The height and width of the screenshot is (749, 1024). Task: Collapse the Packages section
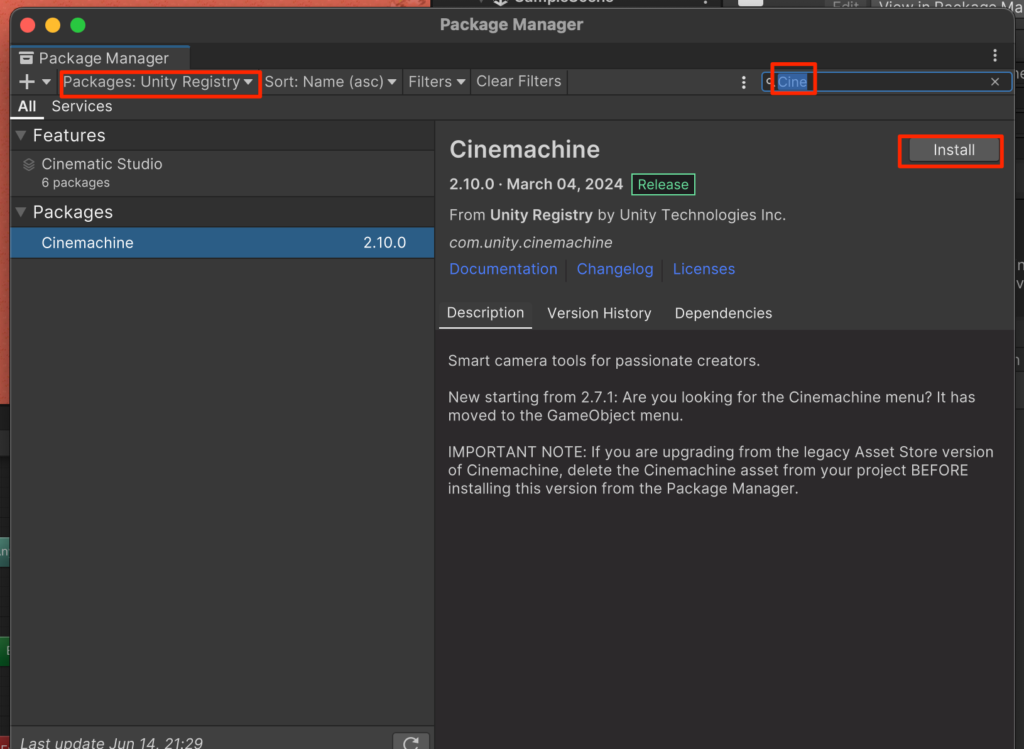[x=21, y=213]
